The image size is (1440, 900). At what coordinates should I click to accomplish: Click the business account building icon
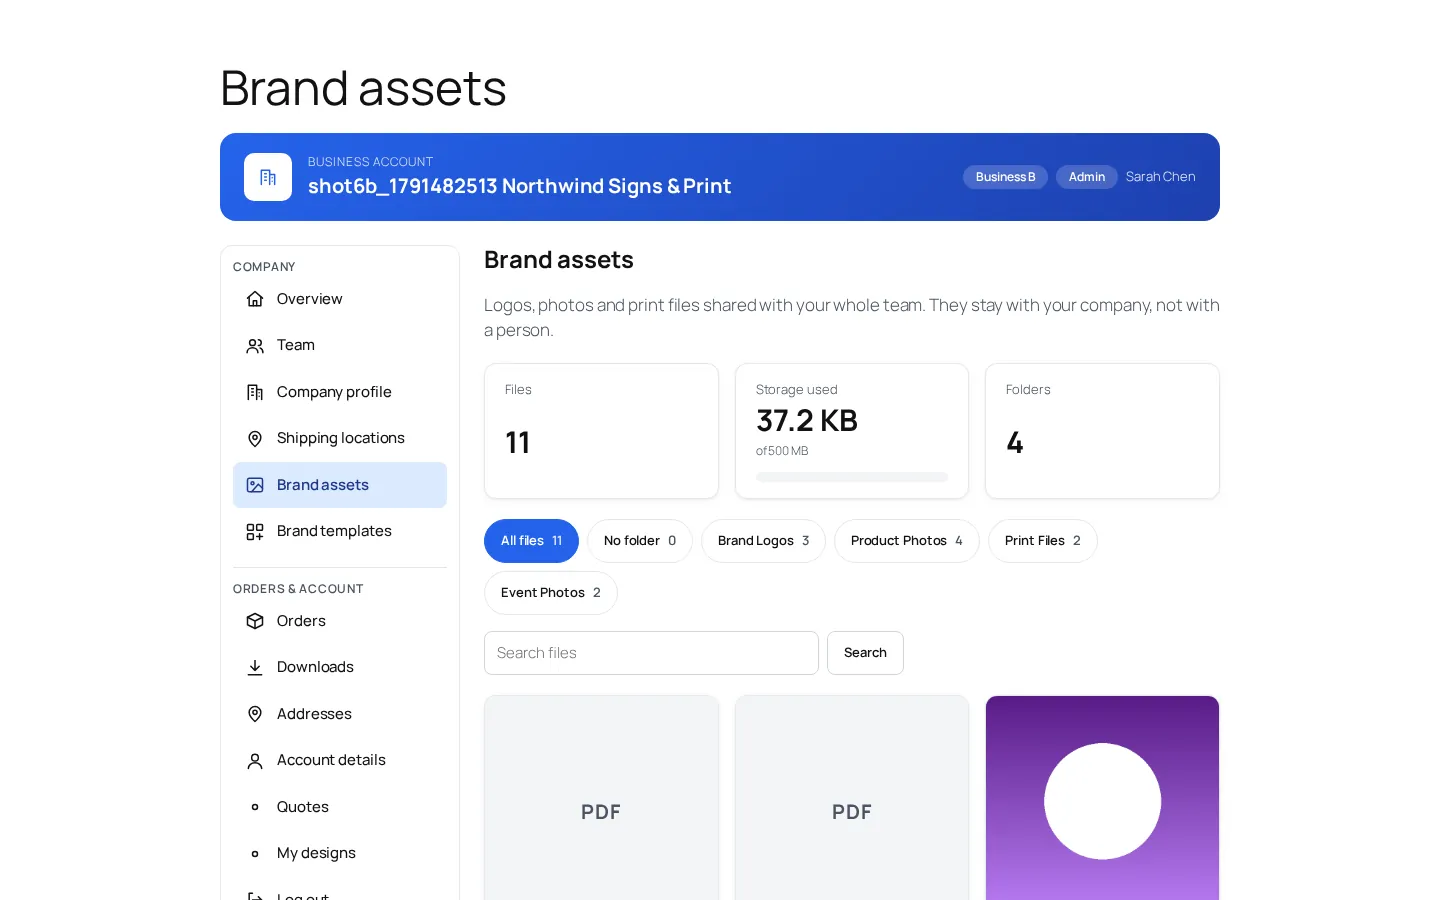[268, 177]
